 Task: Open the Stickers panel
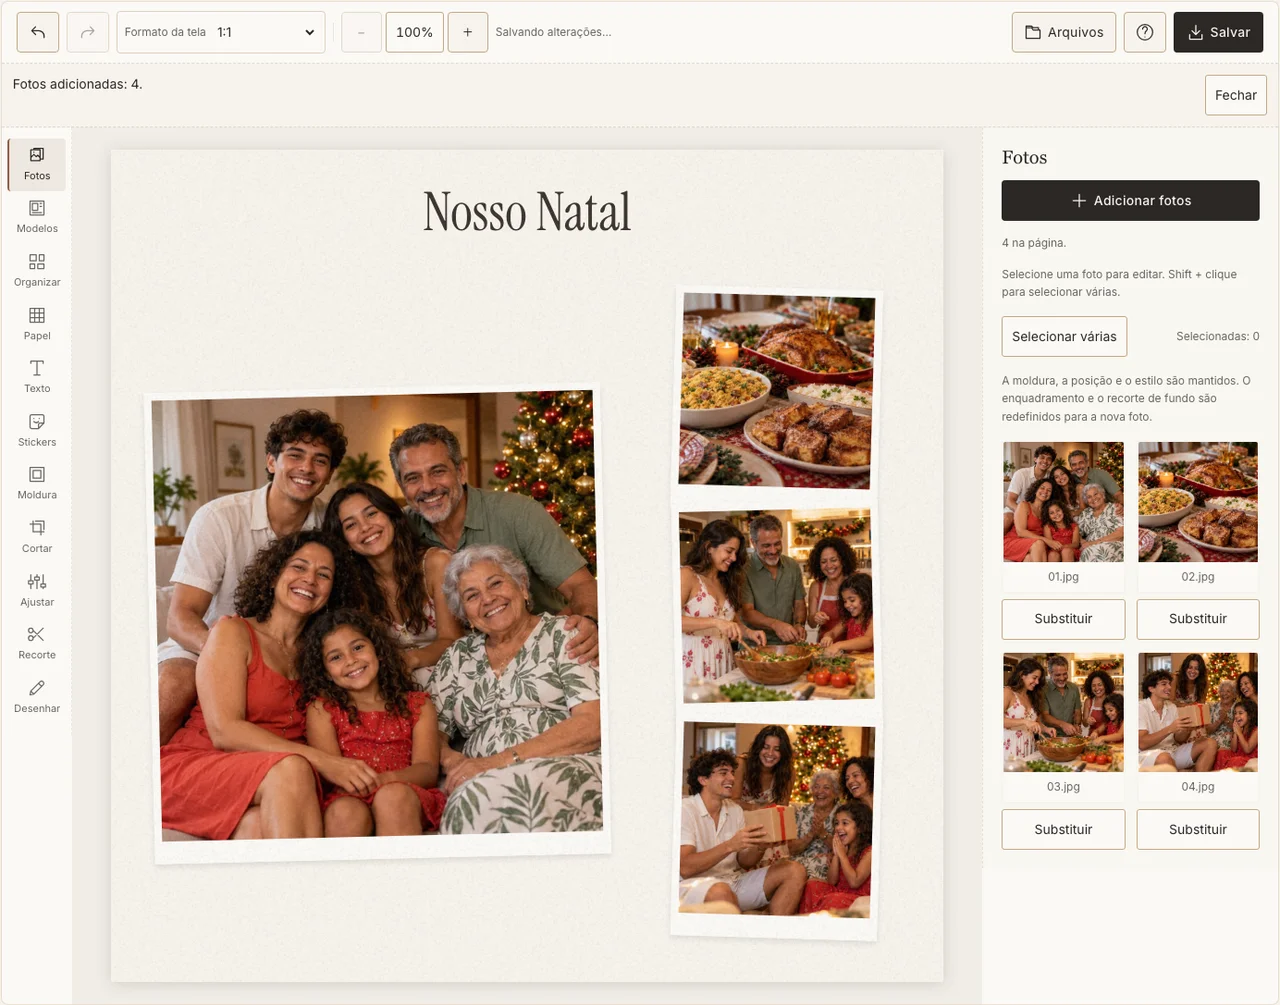(x=37, y=430)
